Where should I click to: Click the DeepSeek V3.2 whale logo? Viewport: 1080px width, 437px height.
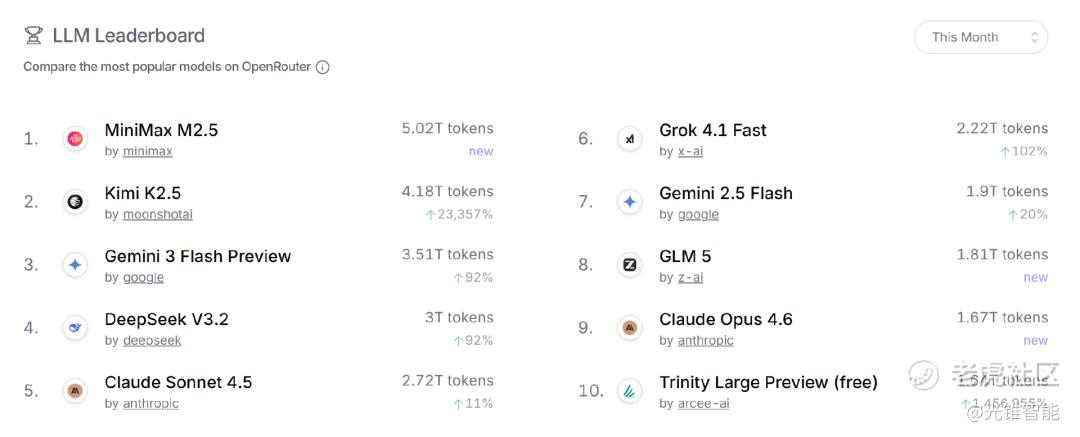[x=75, y=328]
